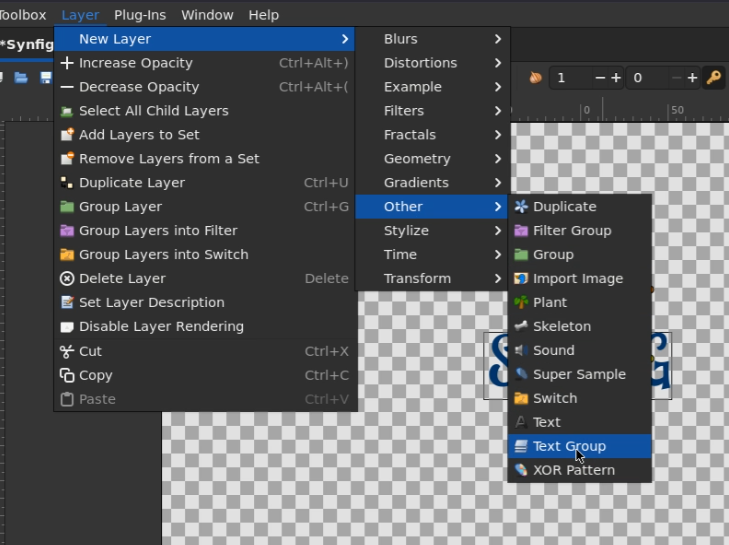Screen dimensions: 729x545
Task: Expand the Distortions submenu
Action: [433, 63]
